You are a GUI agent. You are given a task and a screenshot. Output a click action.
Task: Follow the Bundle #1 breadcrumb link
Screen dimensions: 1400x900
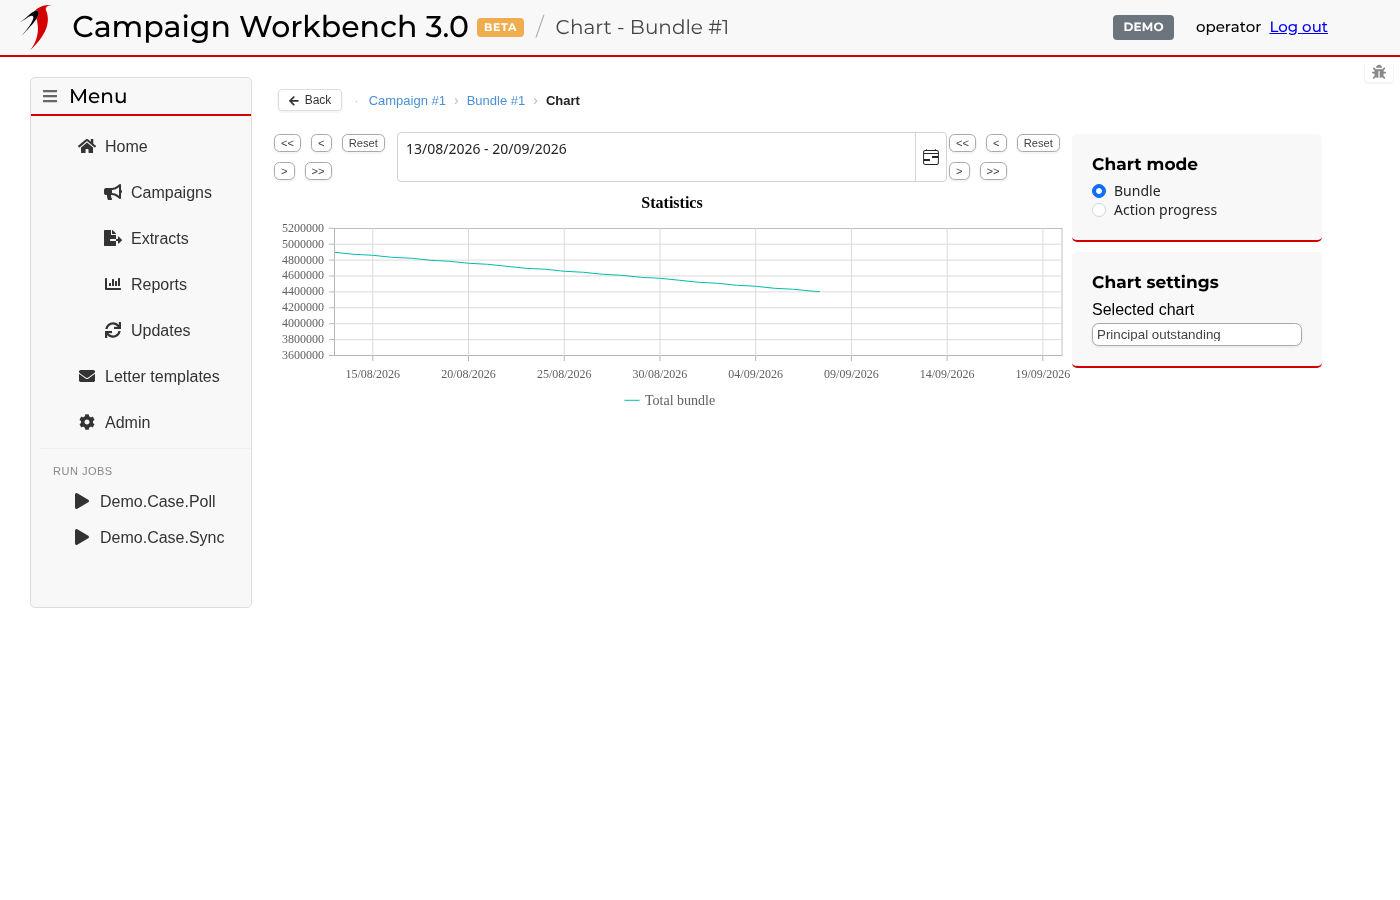(x=496, y=101)
